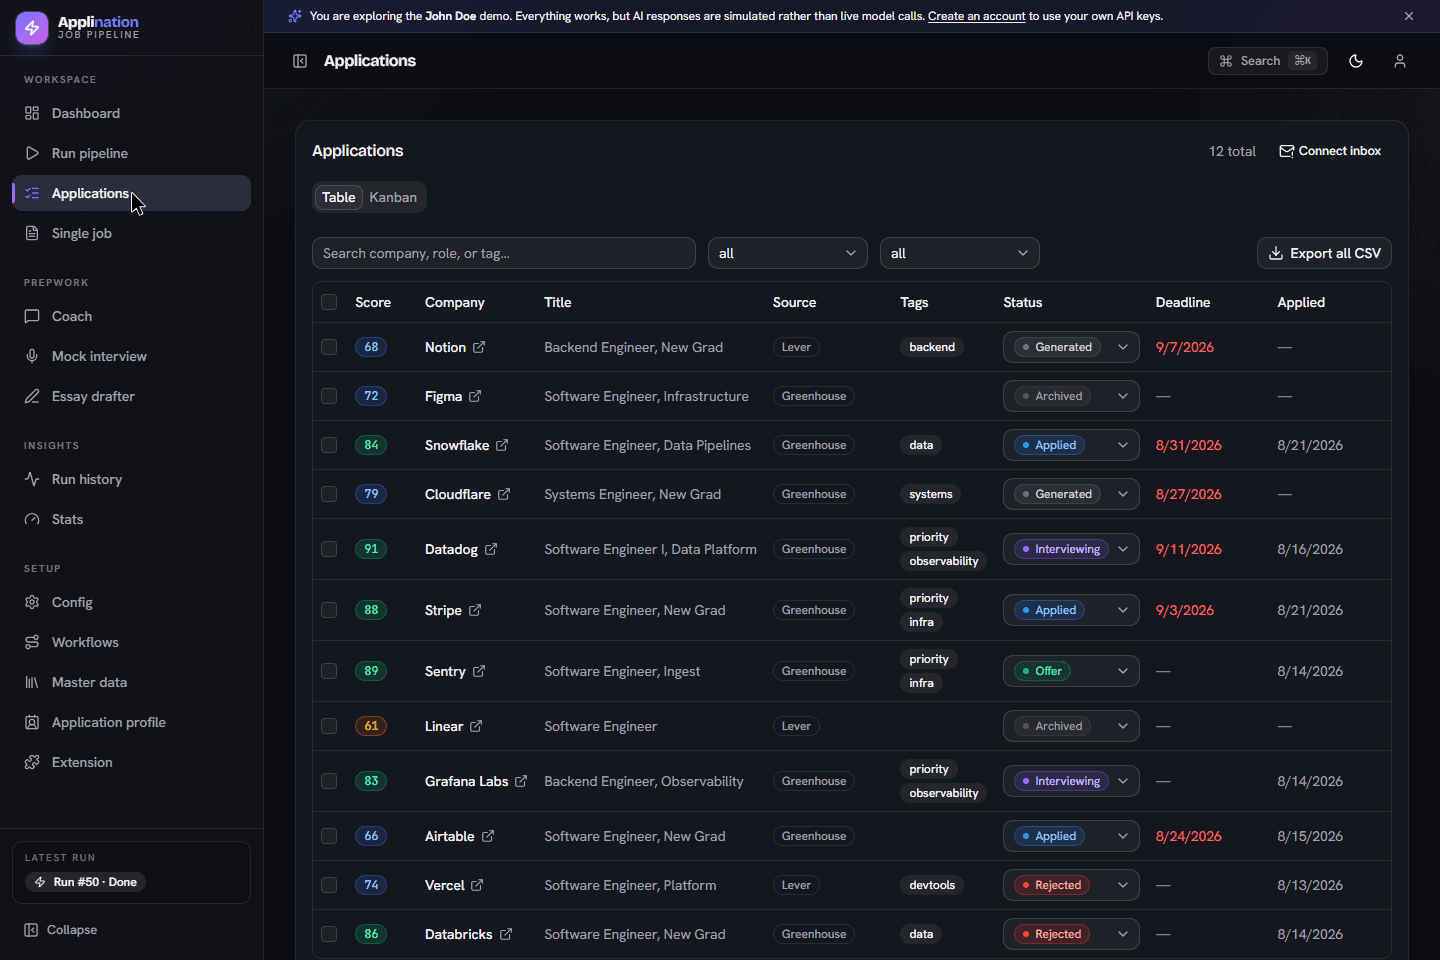
Task: Open the first 'all' filter dropdown
Action: (788, 253)
